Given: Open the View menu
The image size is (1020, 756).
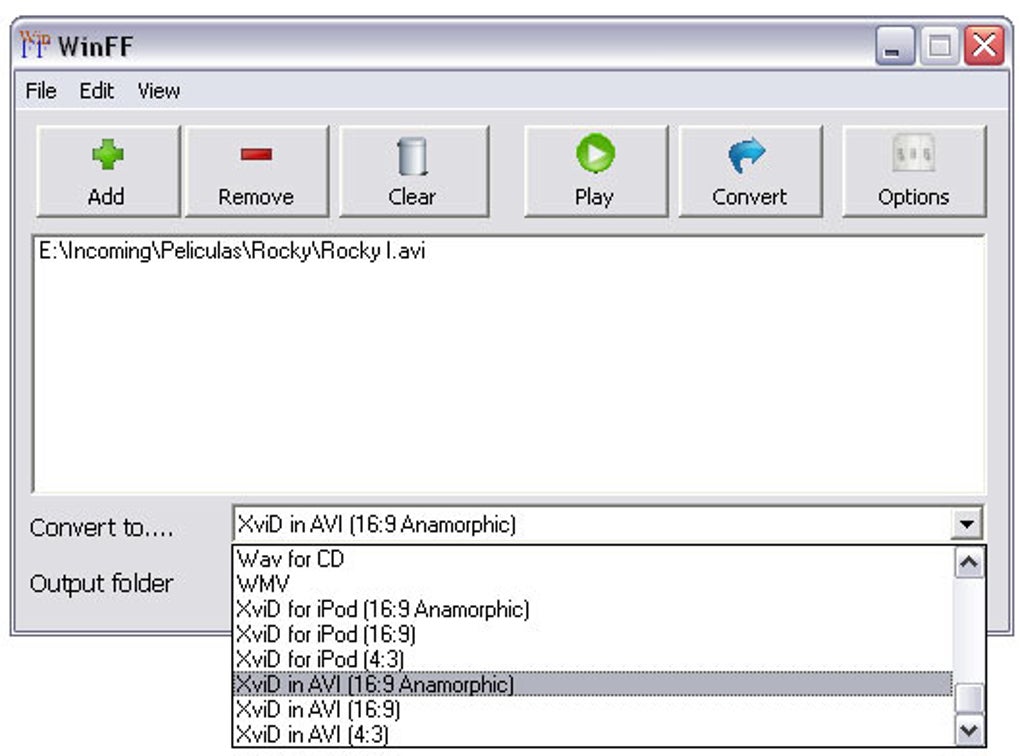Looking at the screenshot, I should (x=159, y=90).
